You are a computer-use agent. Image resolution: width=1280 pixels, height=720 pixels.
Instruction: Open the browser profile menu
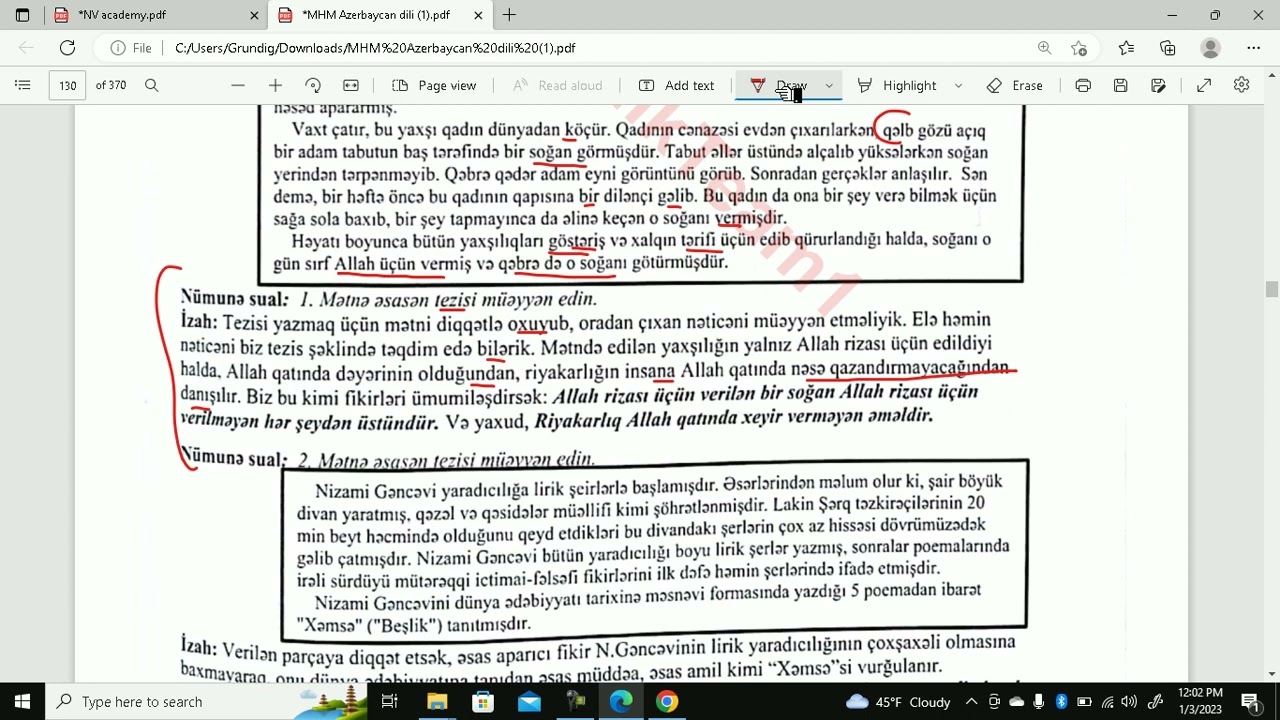pos(1210,48)
